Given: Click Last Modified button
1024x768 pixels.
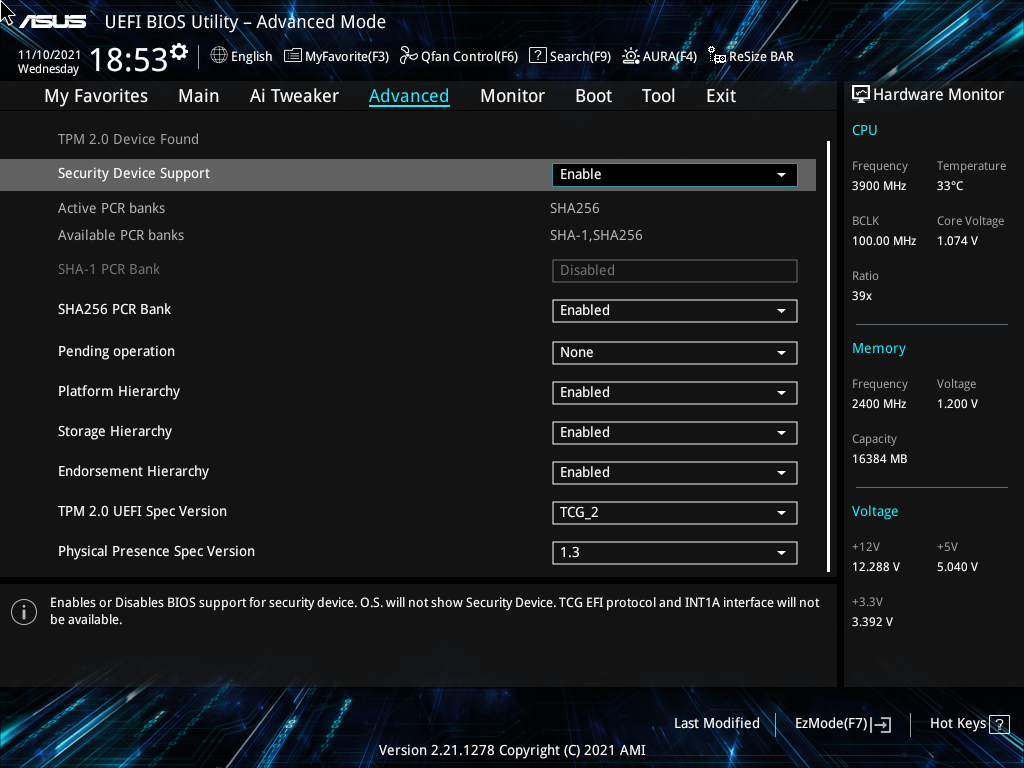Looking at the screenshot, I should (x=716, y=723).
